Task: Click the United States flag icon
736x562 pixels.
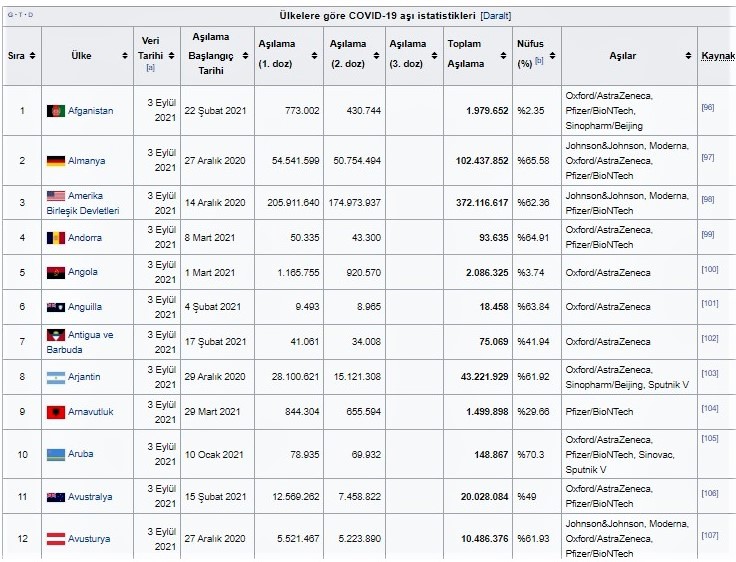Action: pyautogui.click(x=56, y=196)
